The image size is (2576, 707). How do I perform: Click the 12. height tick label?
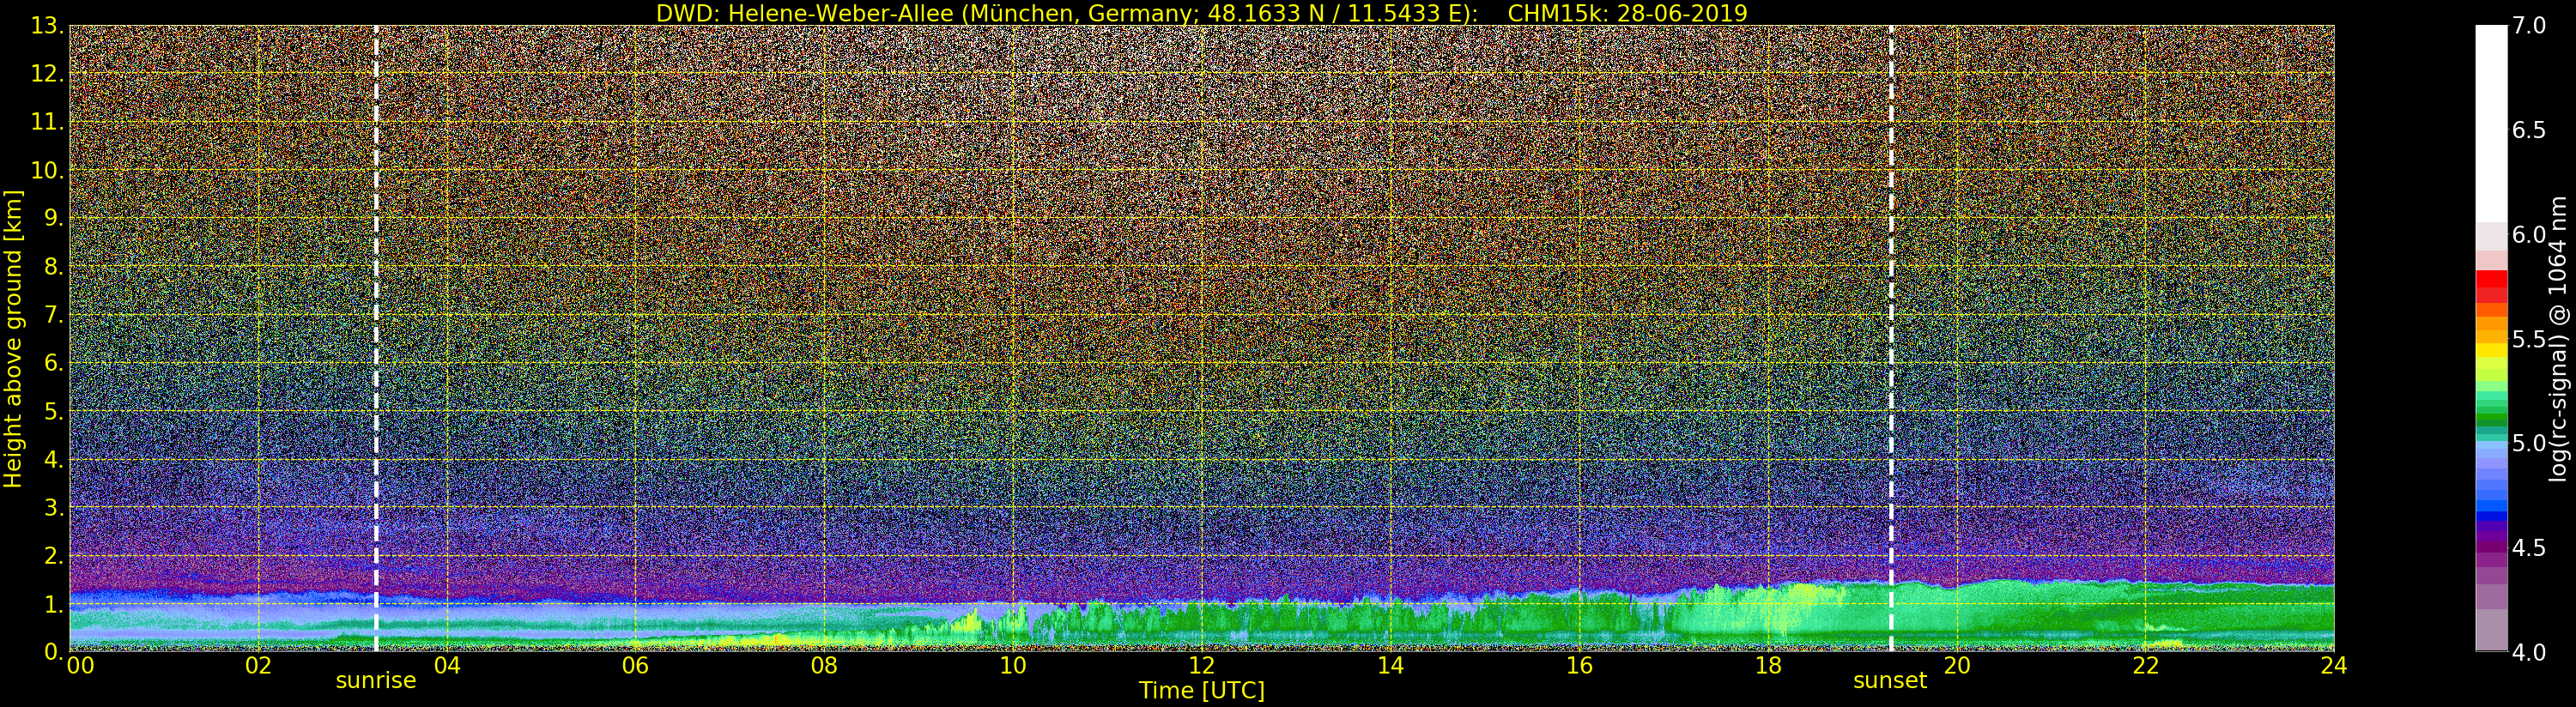pyautogui.click(x=47, y=74)
